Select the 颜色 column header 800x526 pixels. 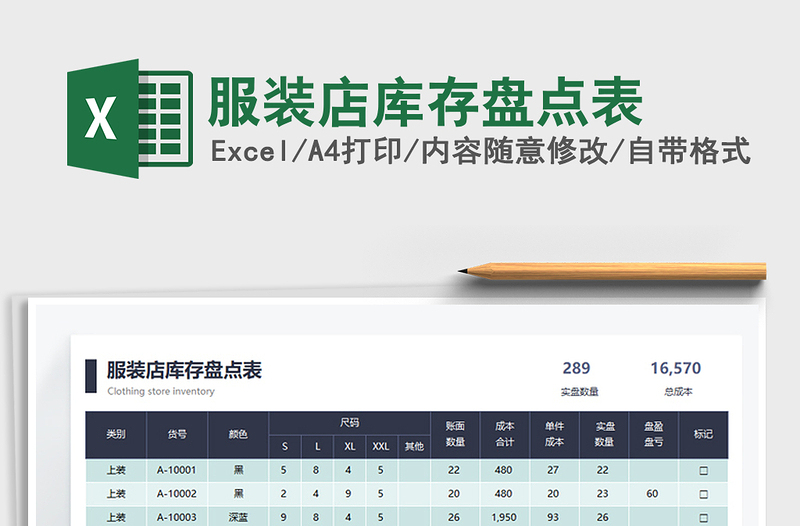click(x=238, y=434)
